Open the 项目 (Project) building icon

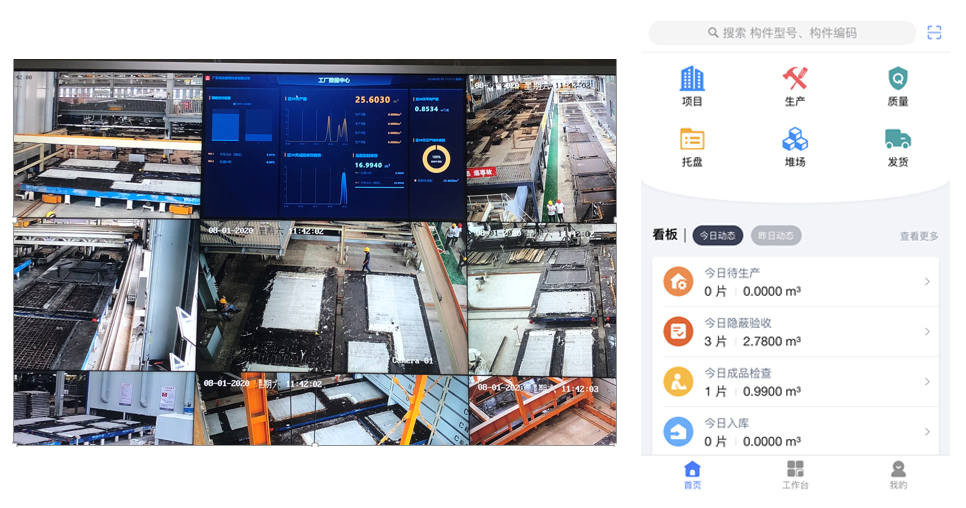click(692, 79)
